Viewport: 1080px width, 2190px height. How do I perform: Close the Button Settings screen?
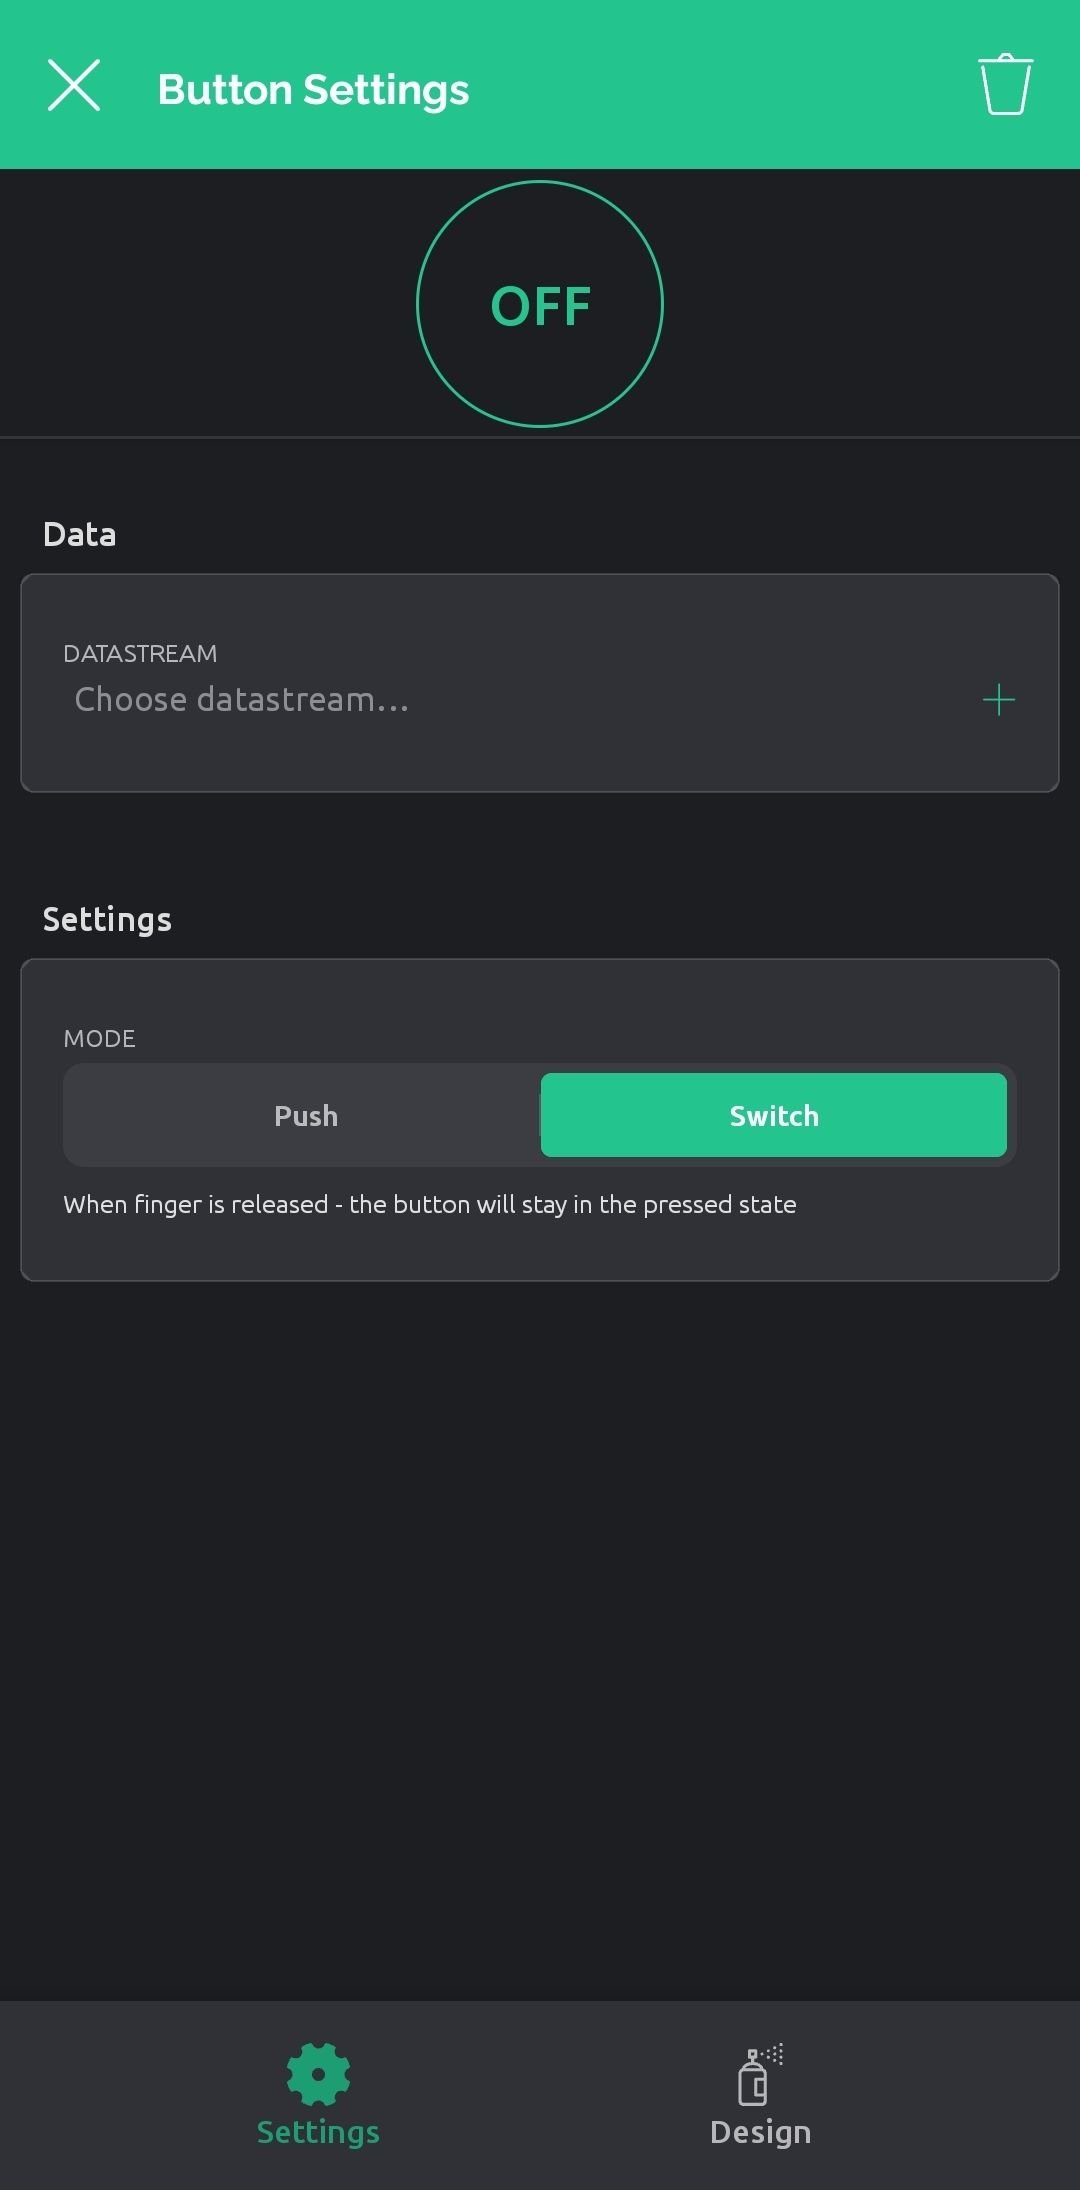(74, 85)
